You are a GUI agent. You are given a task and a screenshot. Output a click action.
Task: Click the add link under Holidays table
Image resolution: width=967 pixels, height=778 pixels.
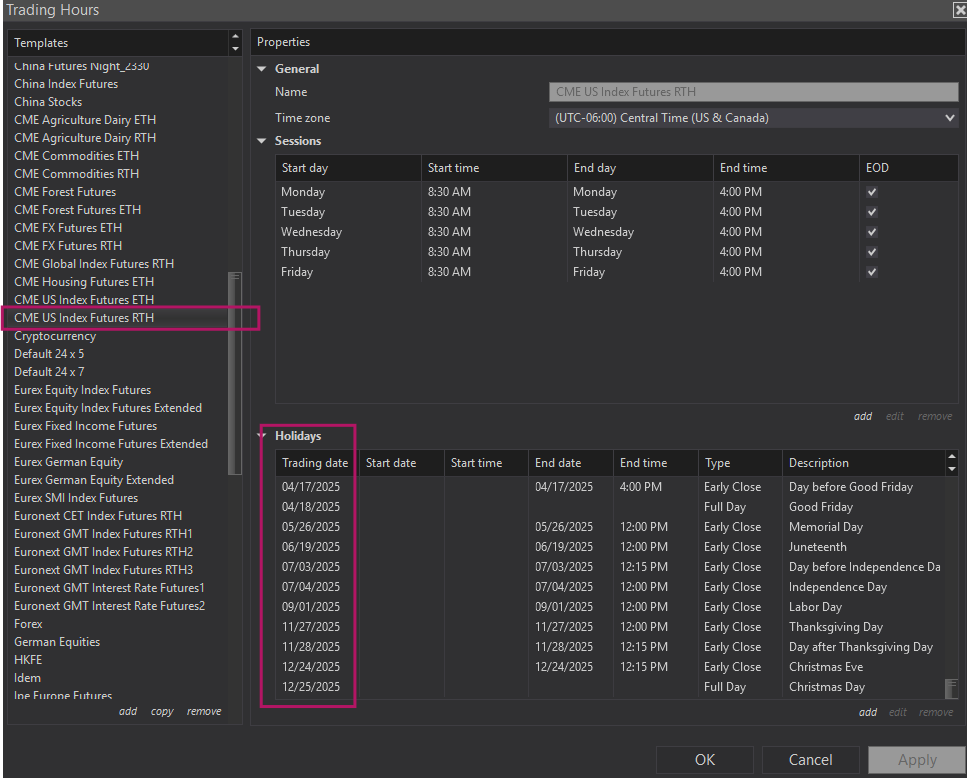867,712
